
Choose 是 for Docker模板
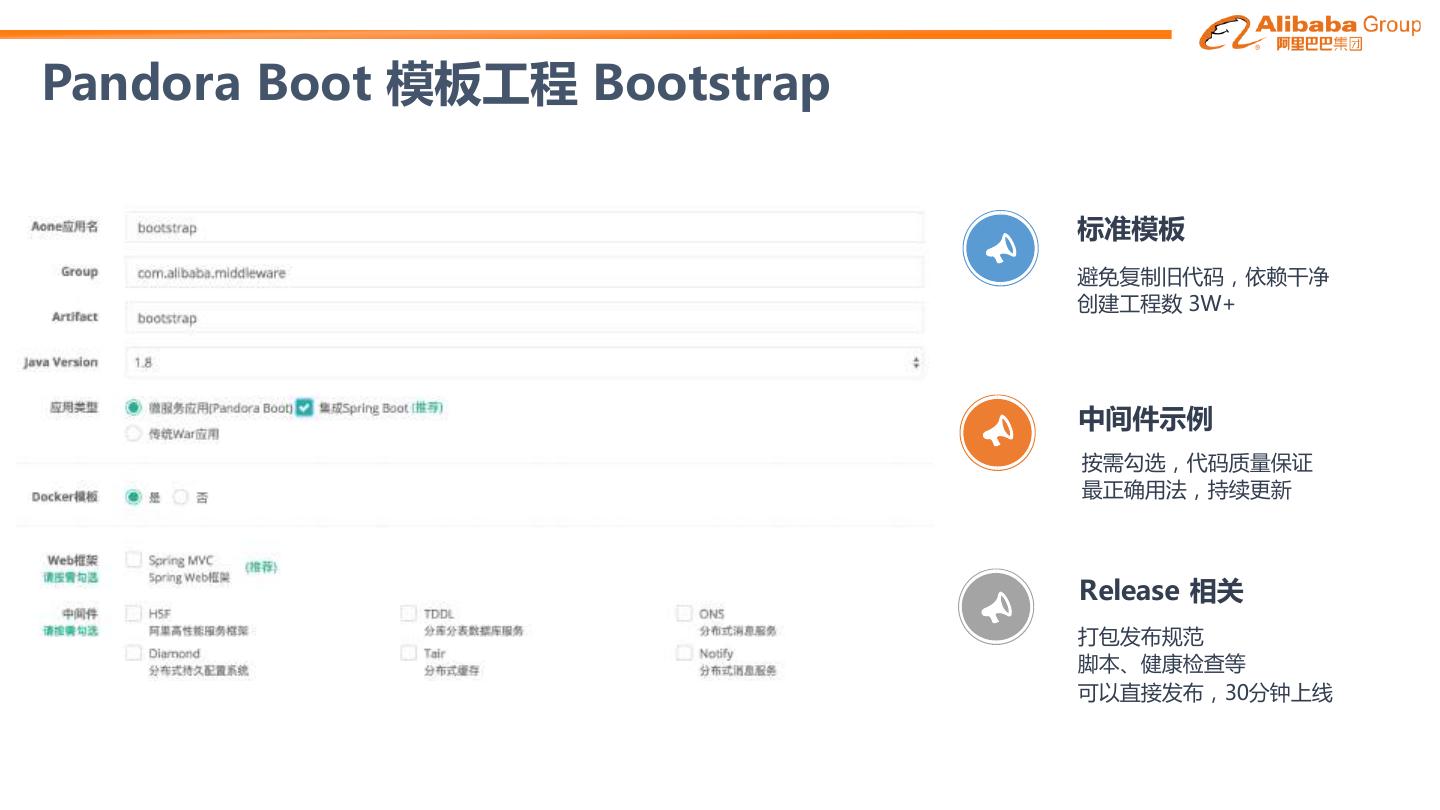point(134,497)
